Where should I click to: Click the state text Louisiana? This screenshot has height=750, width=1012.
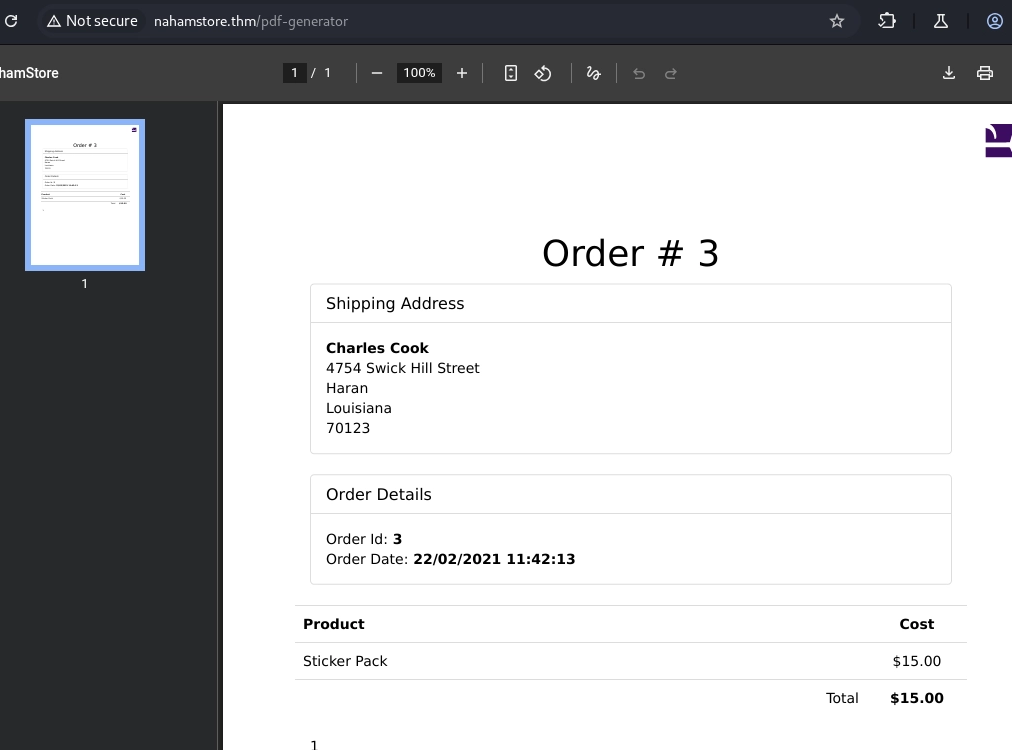click(359, 408)
